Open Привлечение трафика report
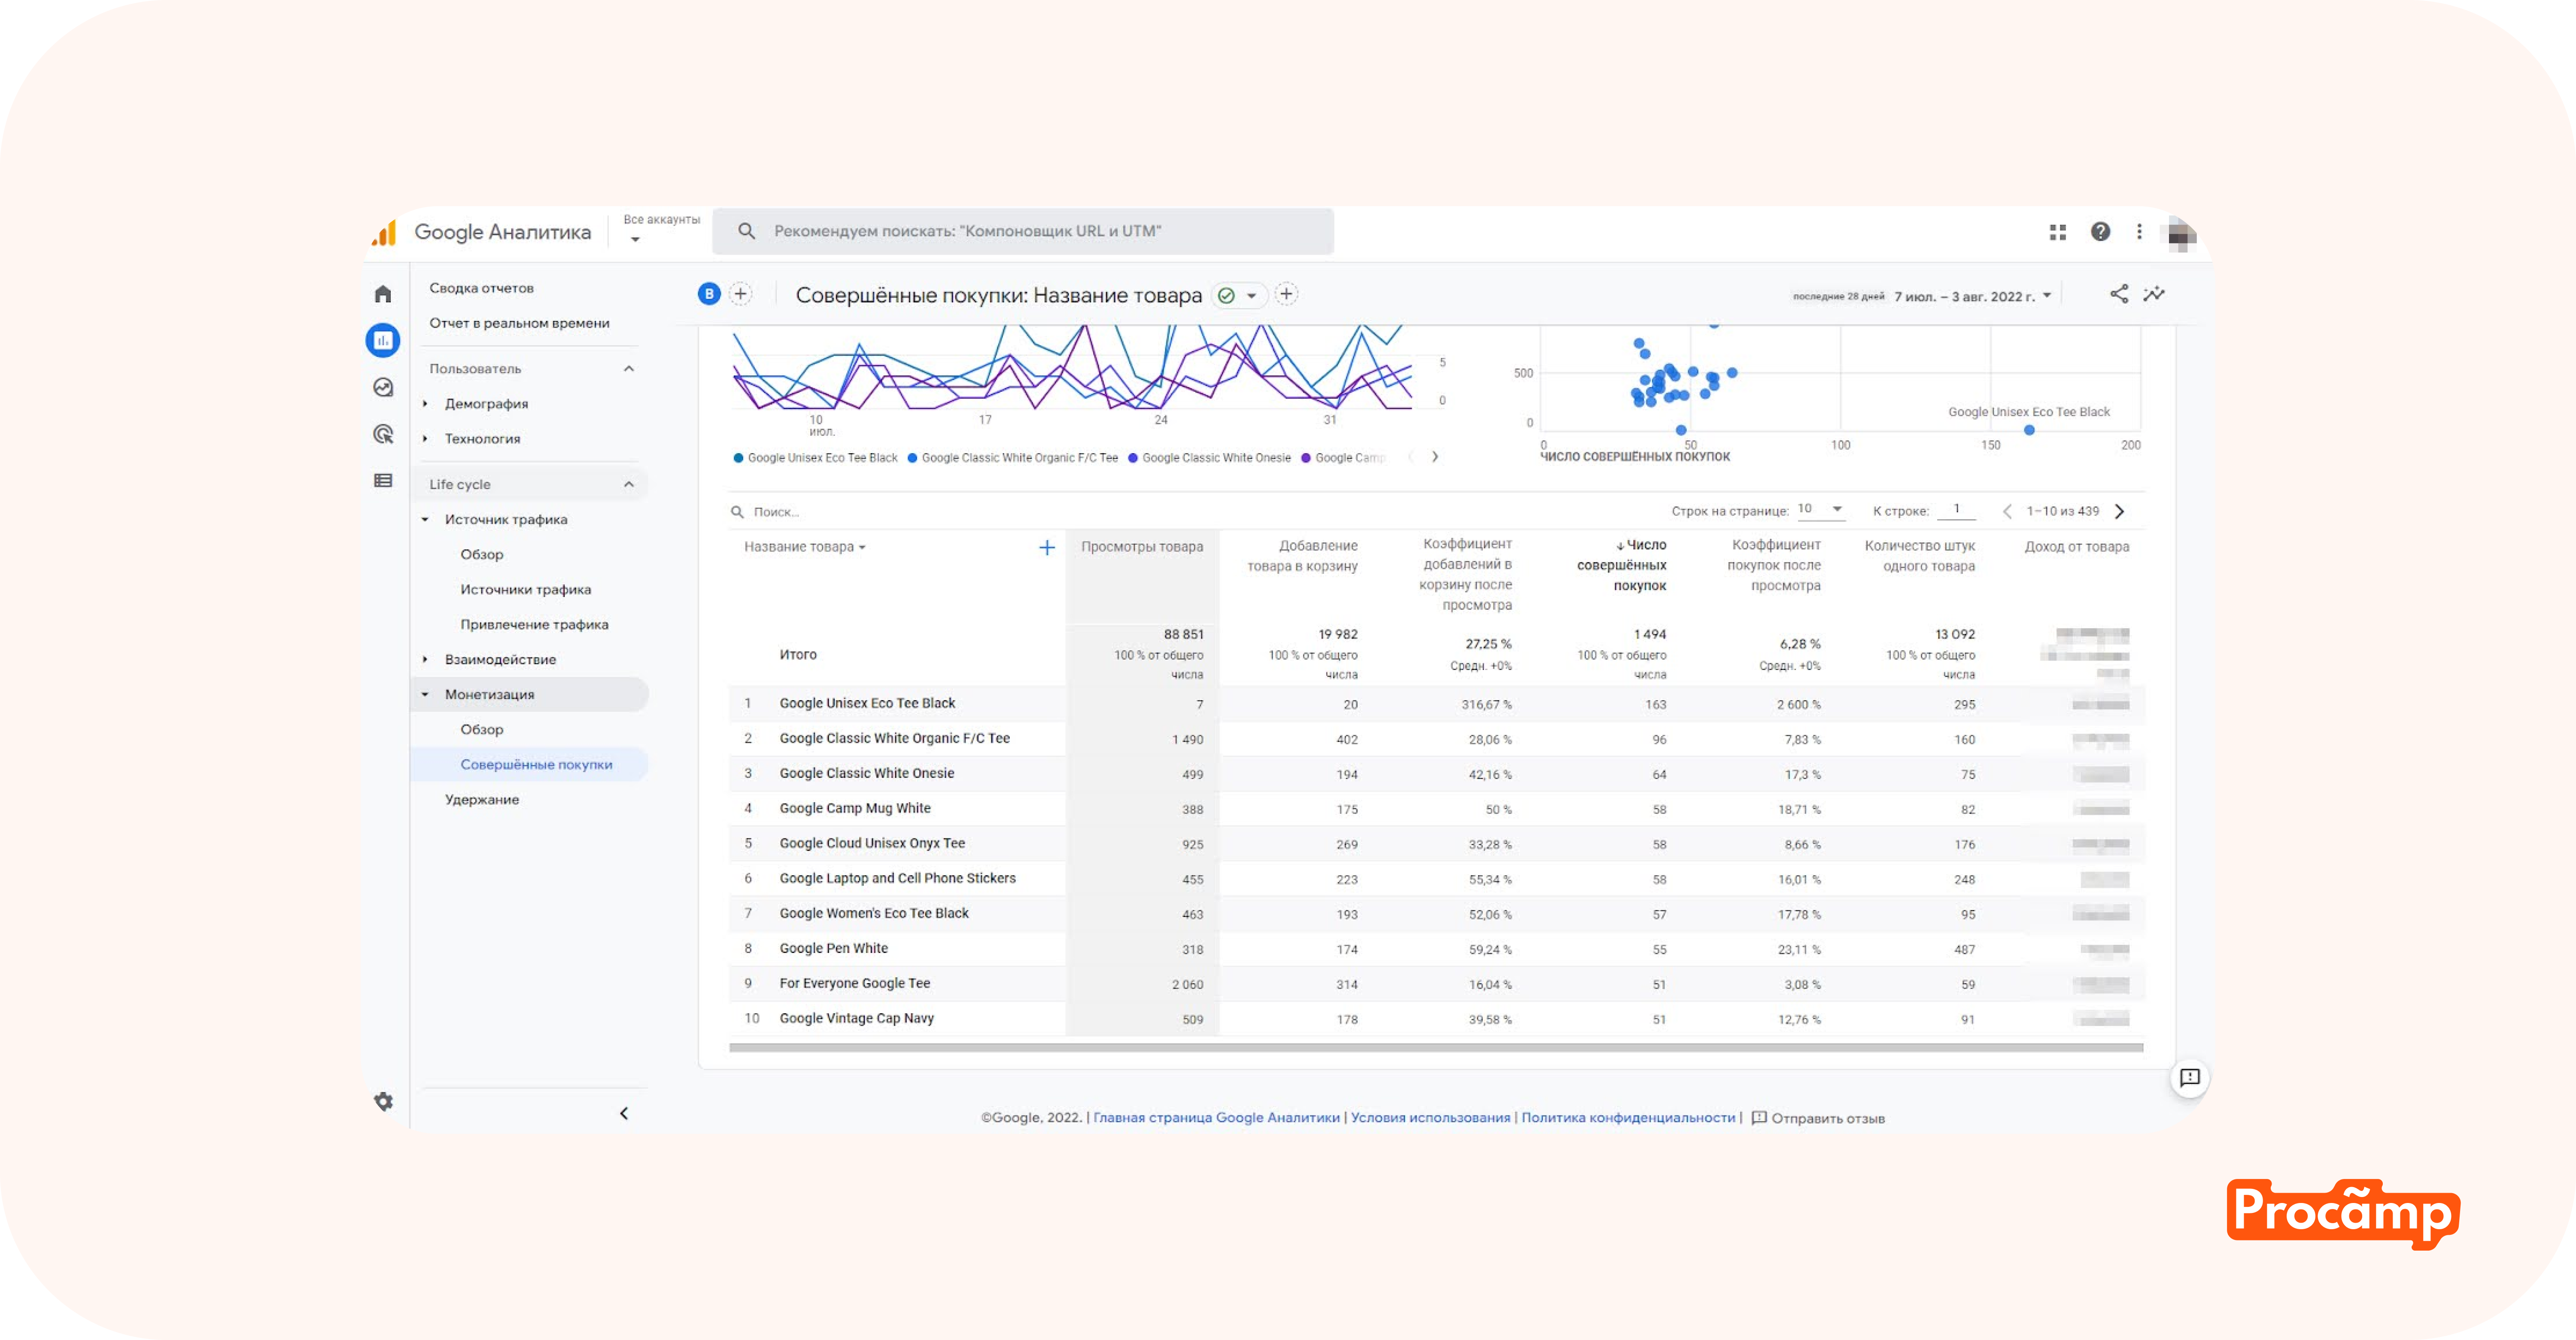 (x=534, y=624)
